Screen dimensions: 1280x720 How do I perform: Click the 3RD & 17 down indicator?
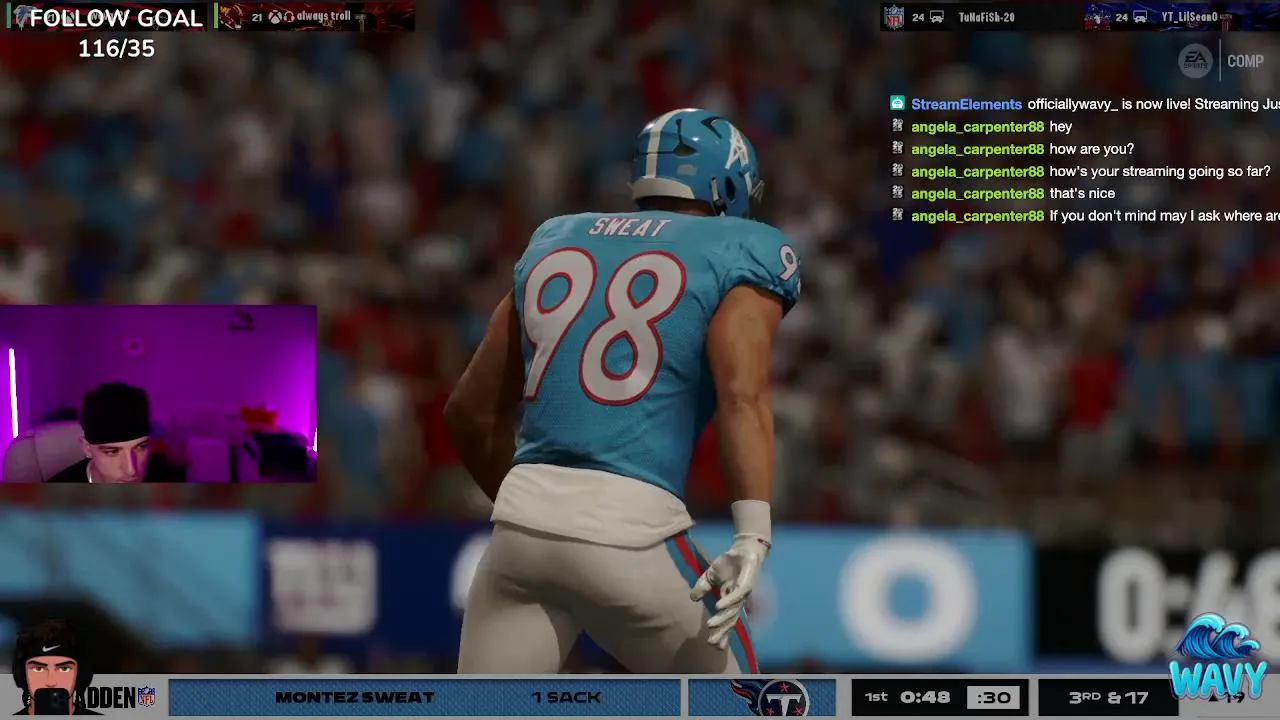pos(1108,697)
